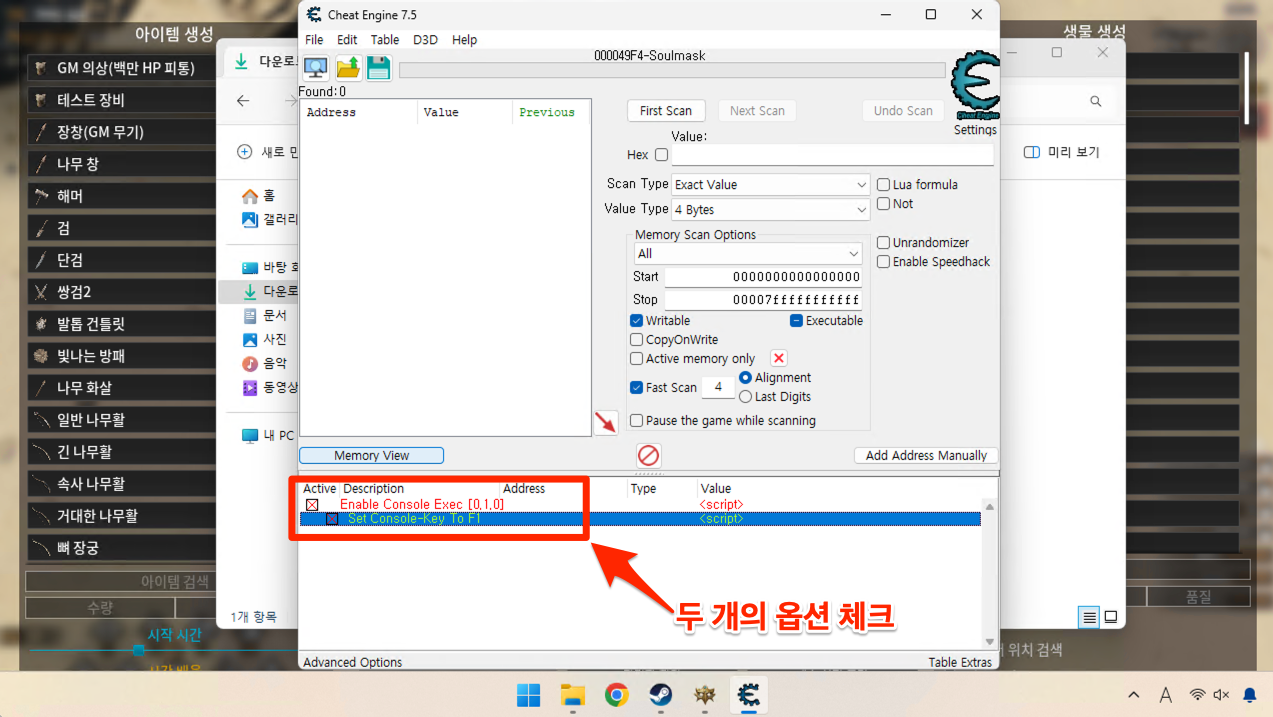
Task: Open the Help menu
Action: pos(464,40)
